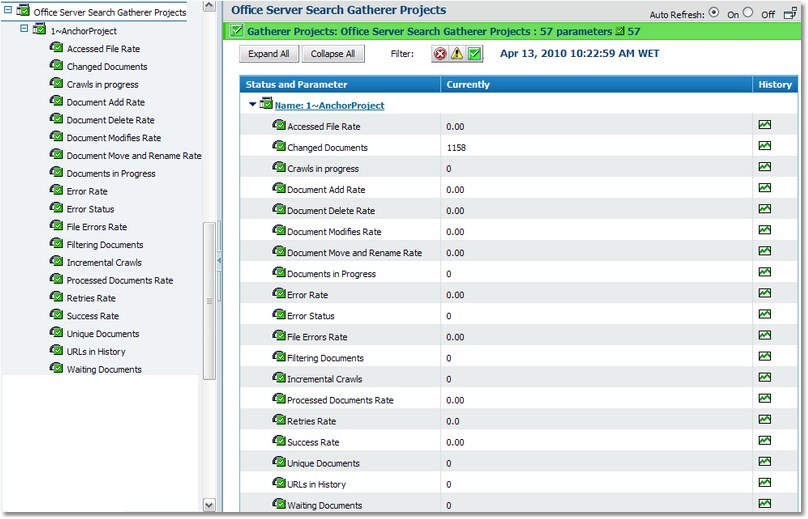
Task: Click the tree panel scroll down arrow
Action: pos(209,505)
